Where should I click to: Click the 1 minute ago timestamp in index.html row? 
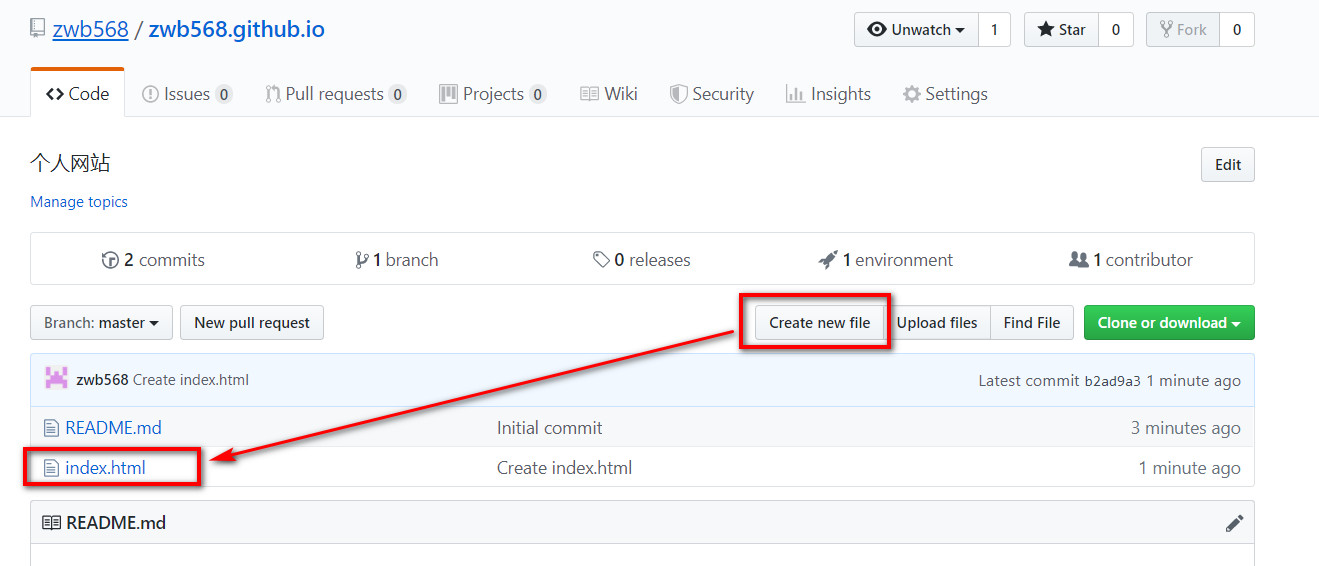1189,468
